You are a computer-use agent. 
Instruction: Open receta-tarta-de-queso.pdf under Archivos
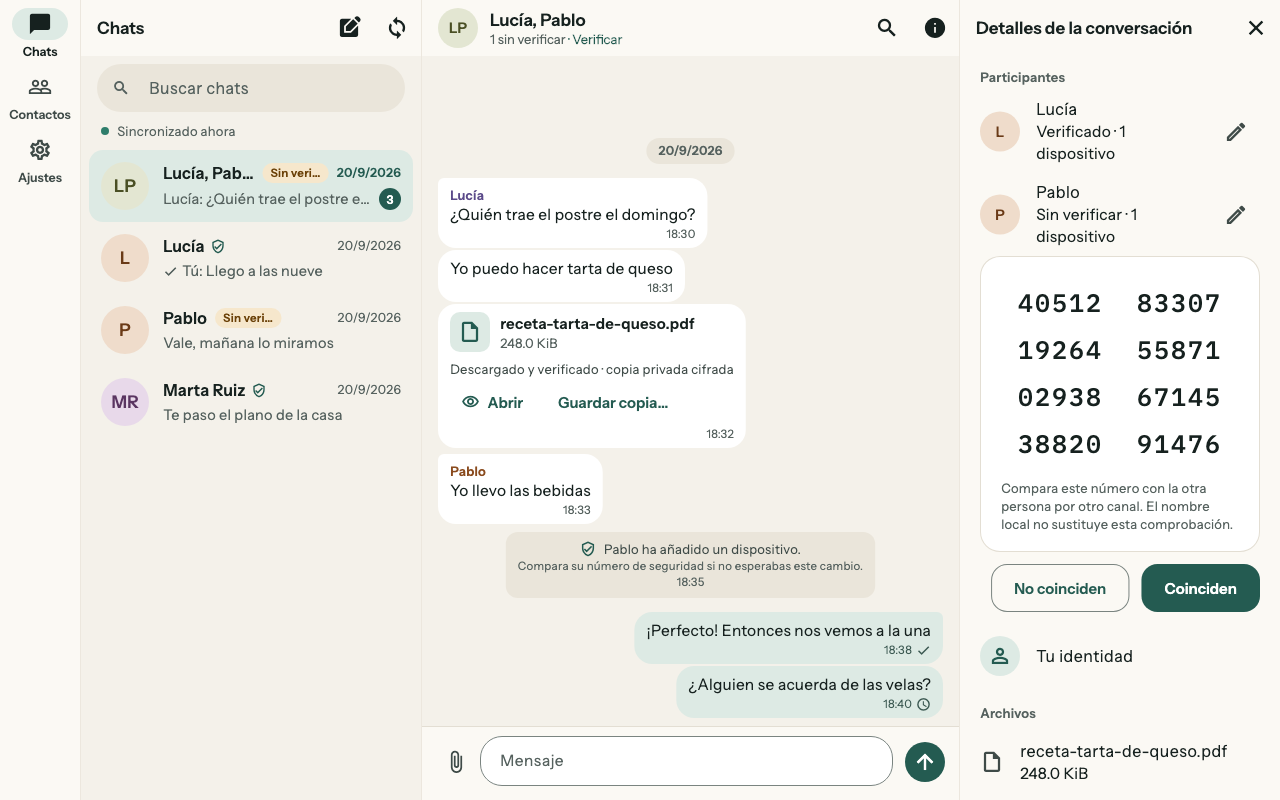click(1120, 762)
